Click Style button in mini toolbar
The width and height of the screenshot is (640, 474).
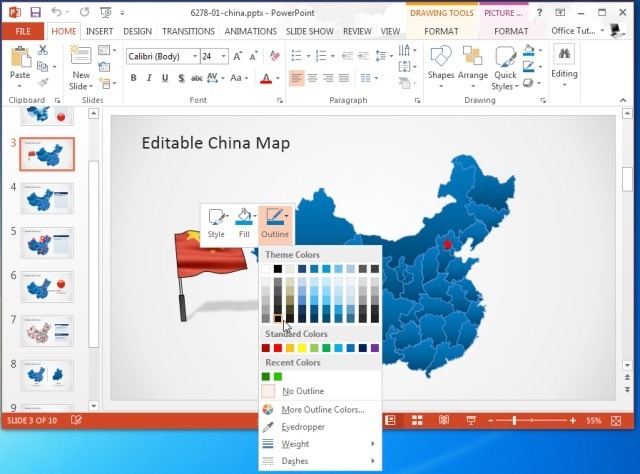pyautogui.click(x=216, y=223)
